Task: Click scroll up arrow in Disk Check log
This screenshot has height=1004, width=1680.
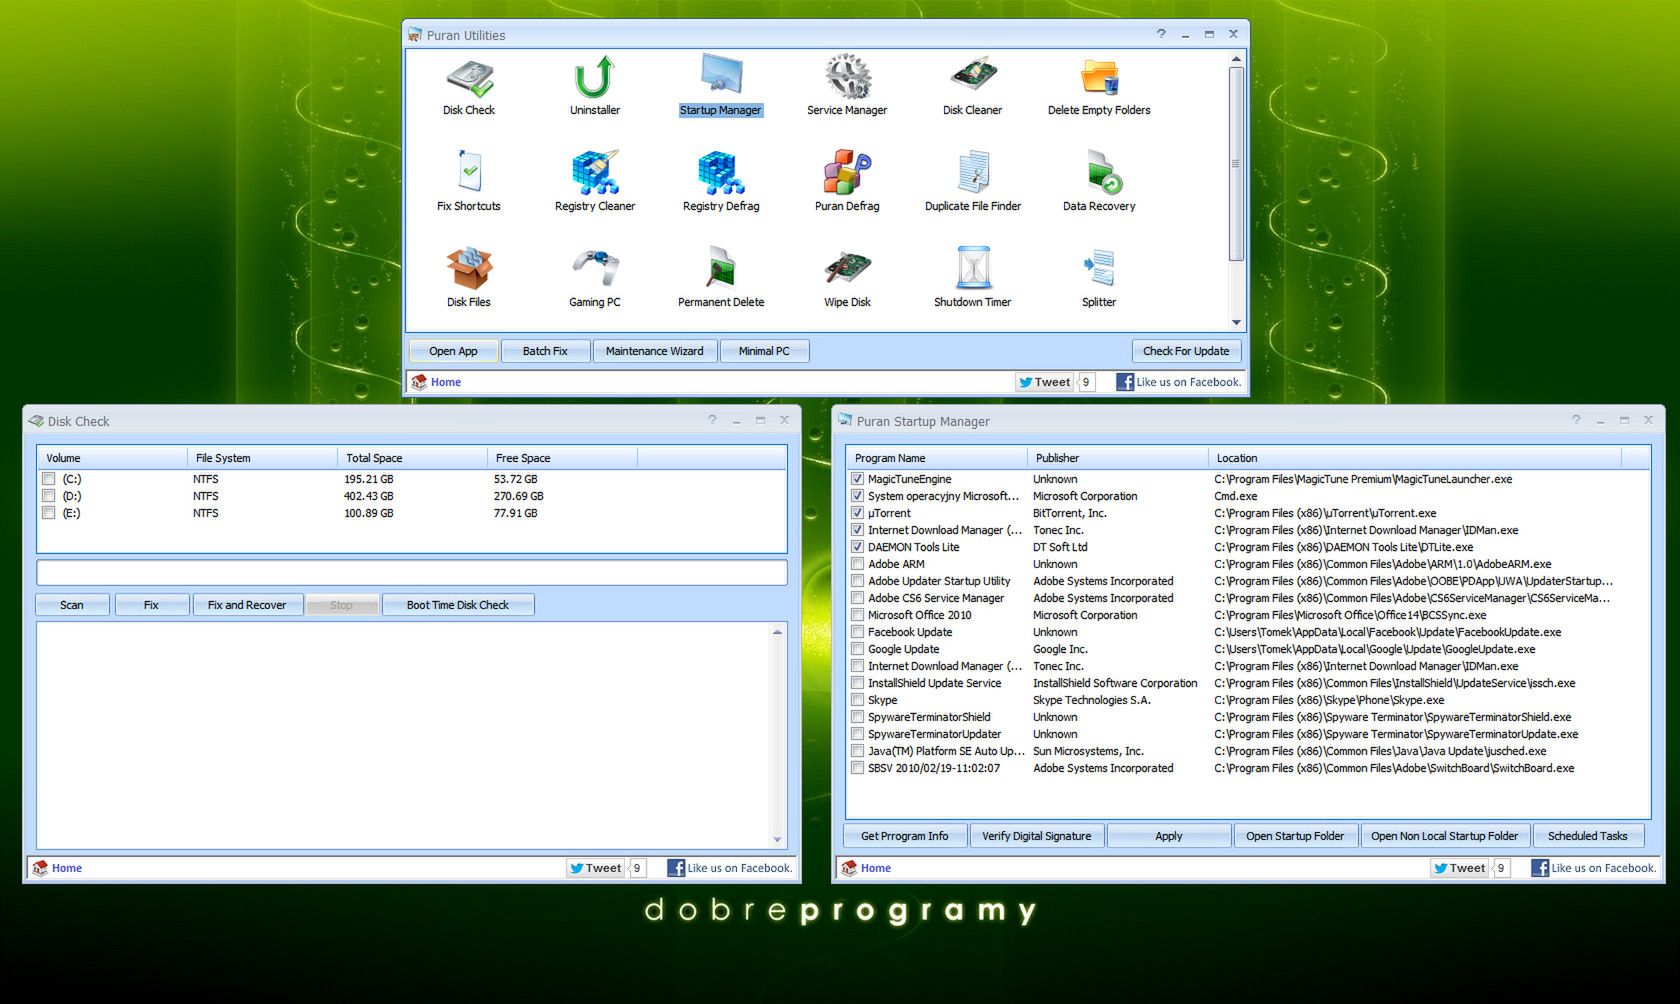Action: 777,632
